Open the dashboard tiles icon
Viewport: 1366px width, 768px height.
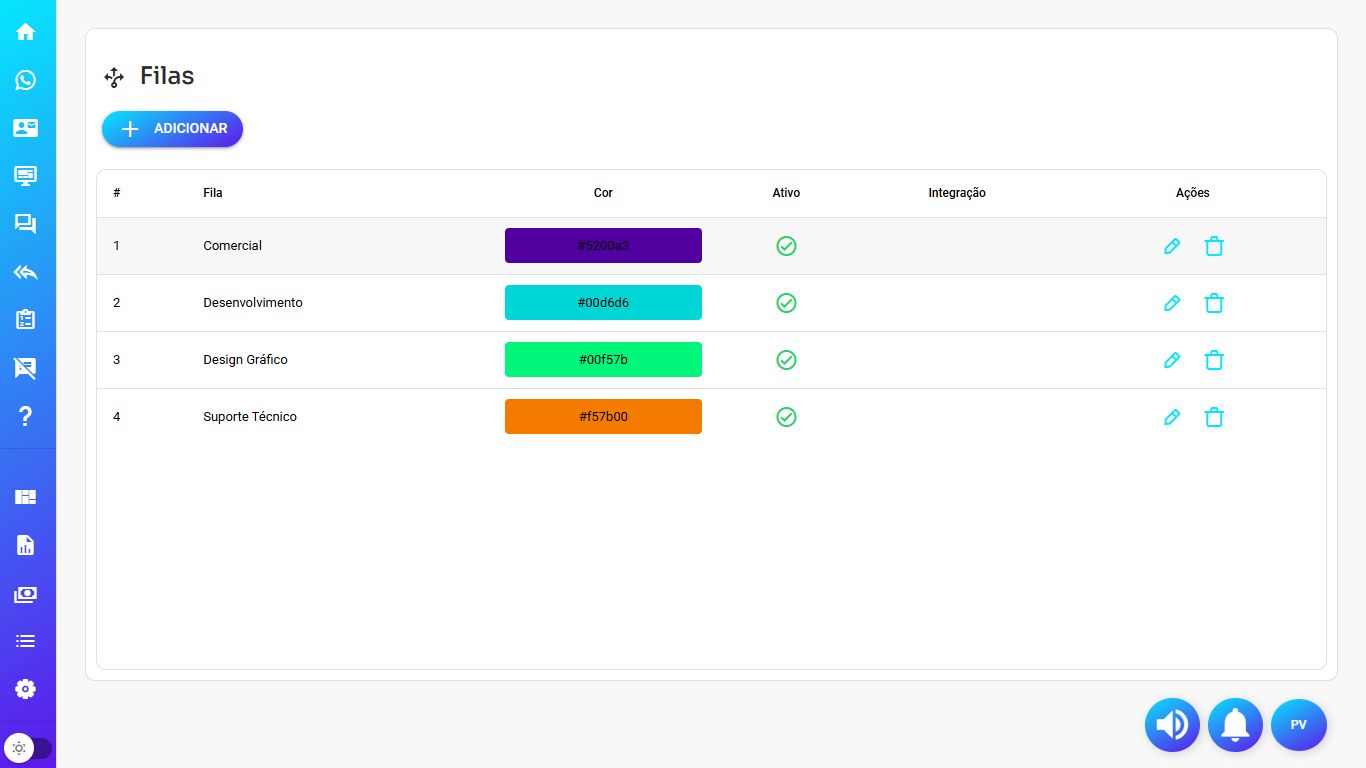[25, 497]
